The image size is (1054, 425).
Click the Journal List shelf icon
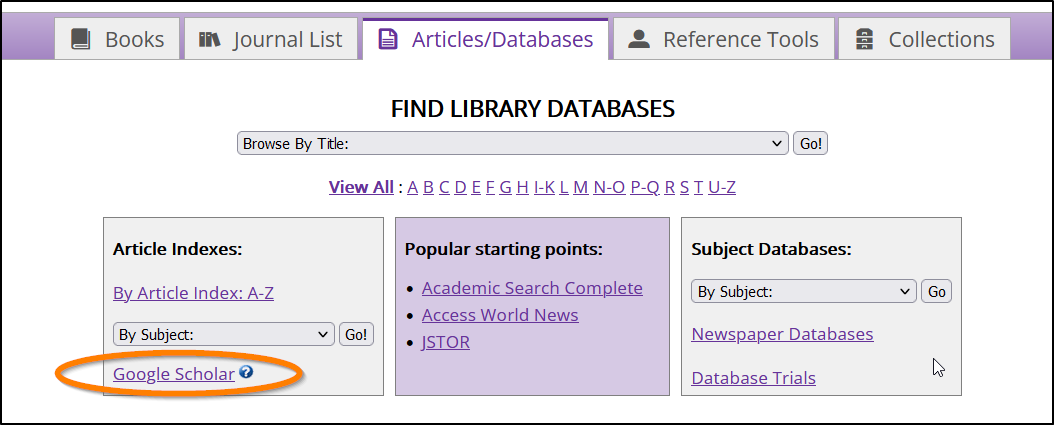point(210,40)
